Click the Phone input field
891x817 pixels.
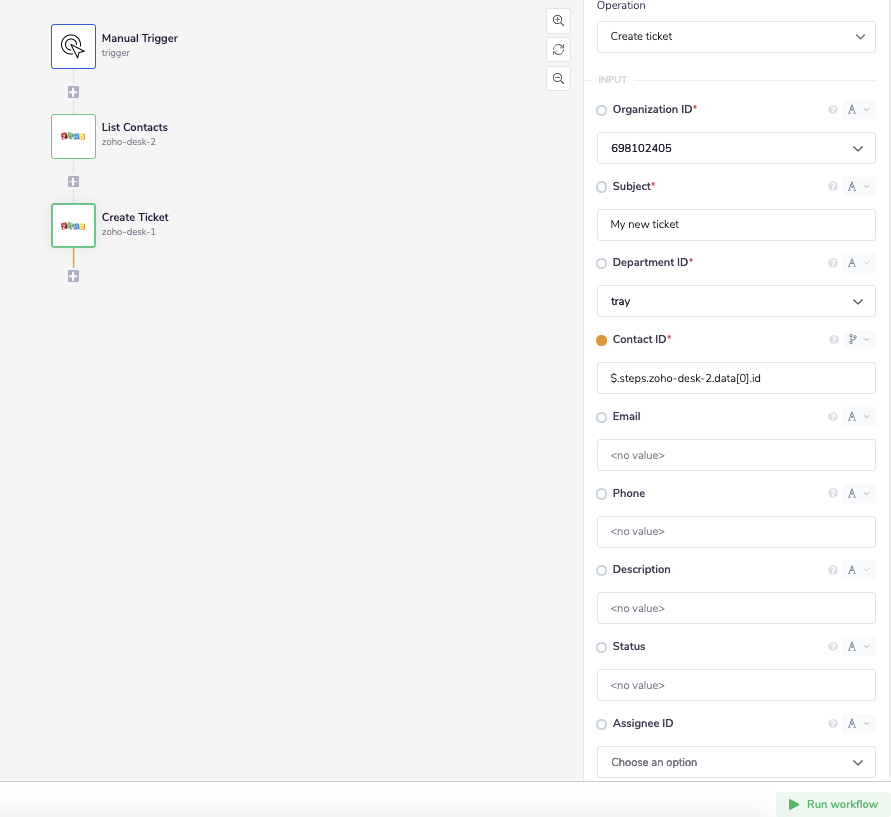pos(736,531)
